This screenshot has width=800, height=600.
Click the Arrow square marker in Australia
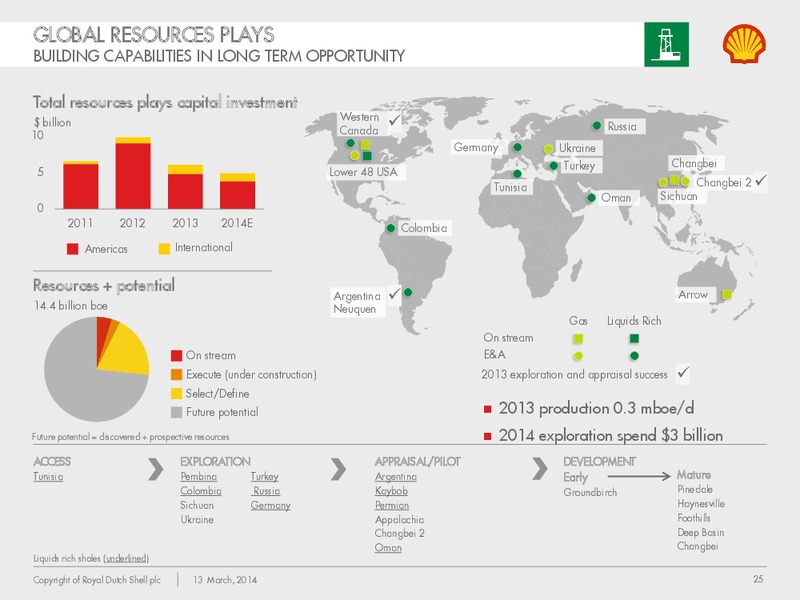pos(727,294)
